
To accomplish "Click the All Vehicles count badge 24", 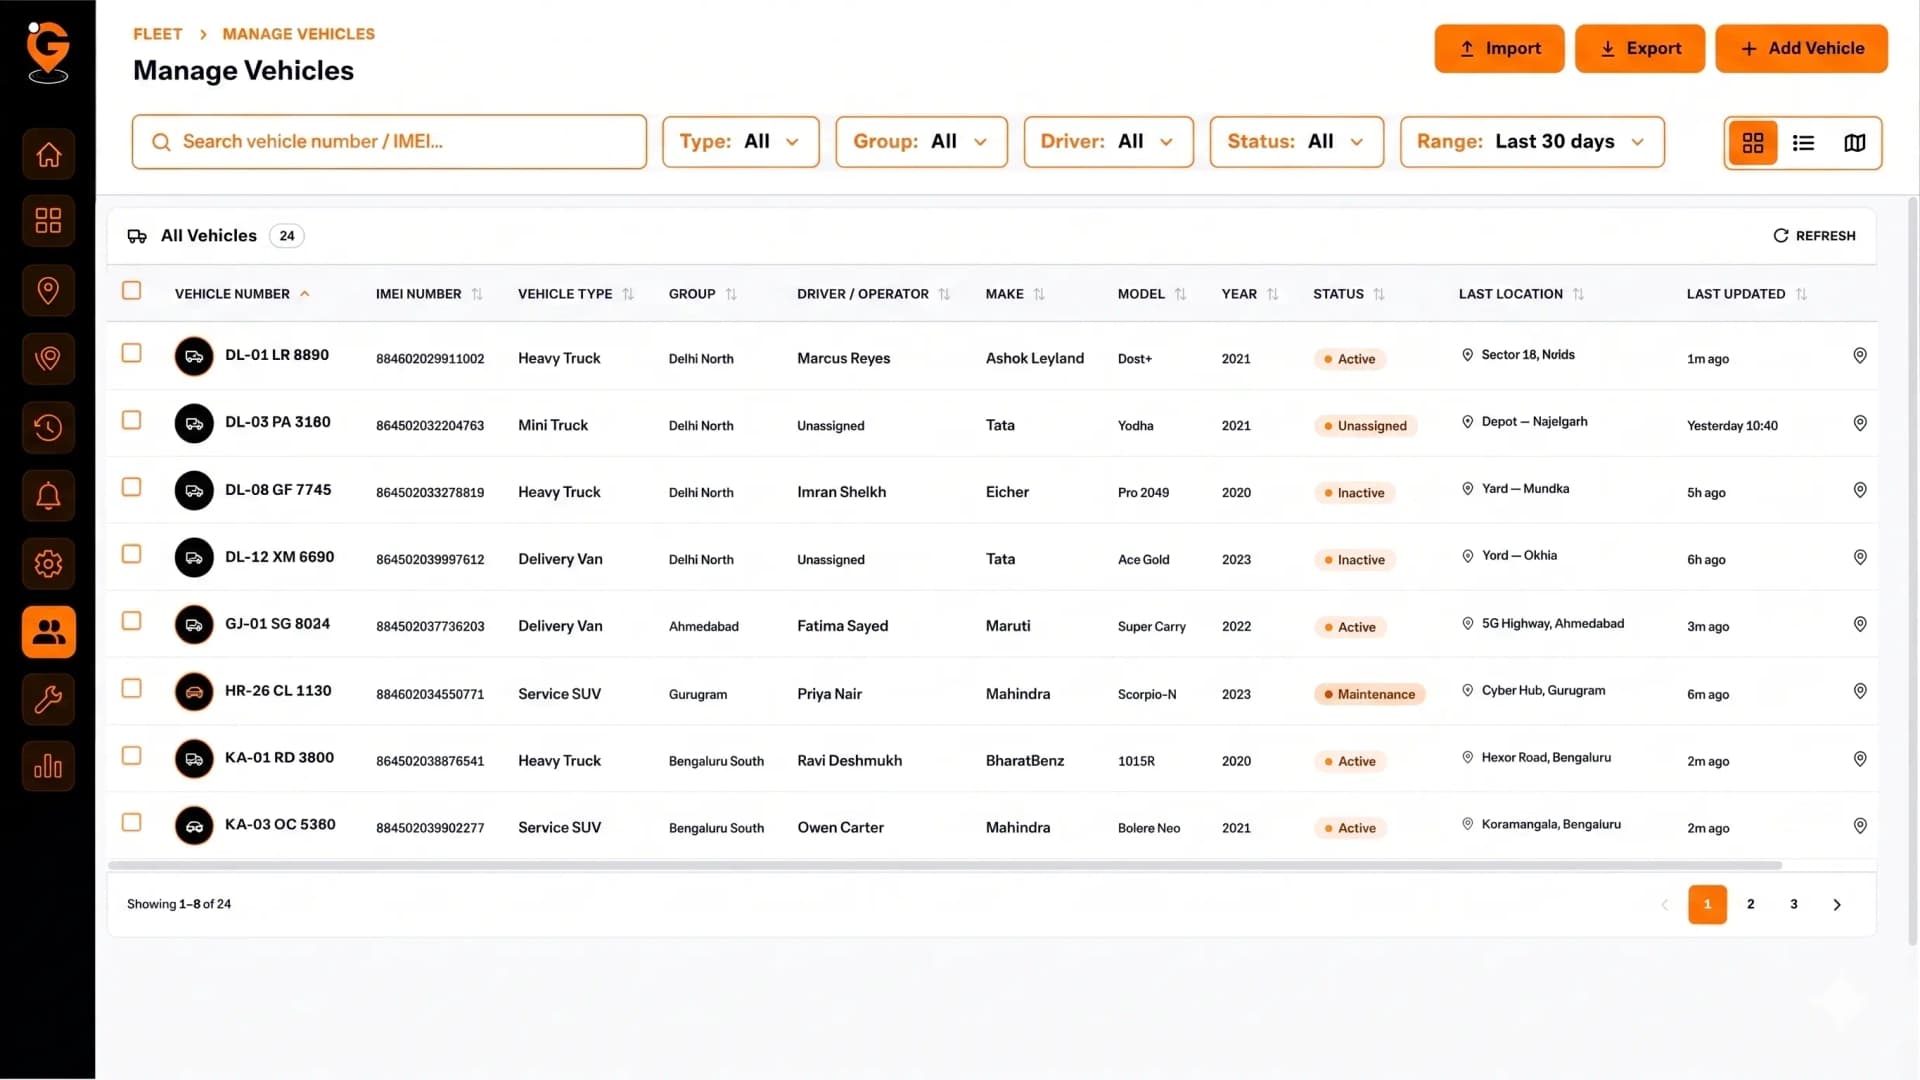I will point(287,236).
